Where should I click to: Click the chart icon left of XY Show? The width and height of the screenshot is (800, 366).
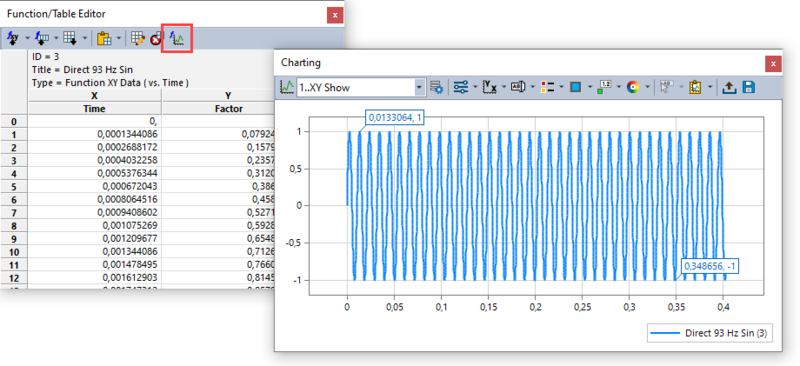click(287, 87)
